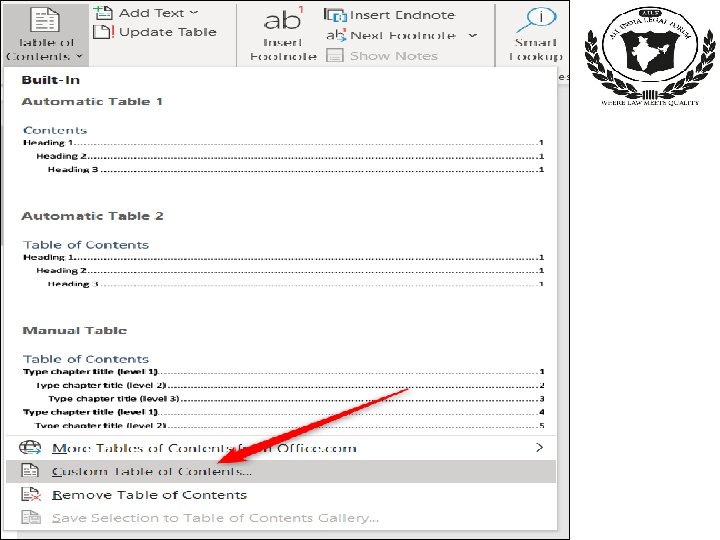The height and width of the screenshot is (540, 720).
Task: Click the Built-In section heading
Action: tap(51, 80)
